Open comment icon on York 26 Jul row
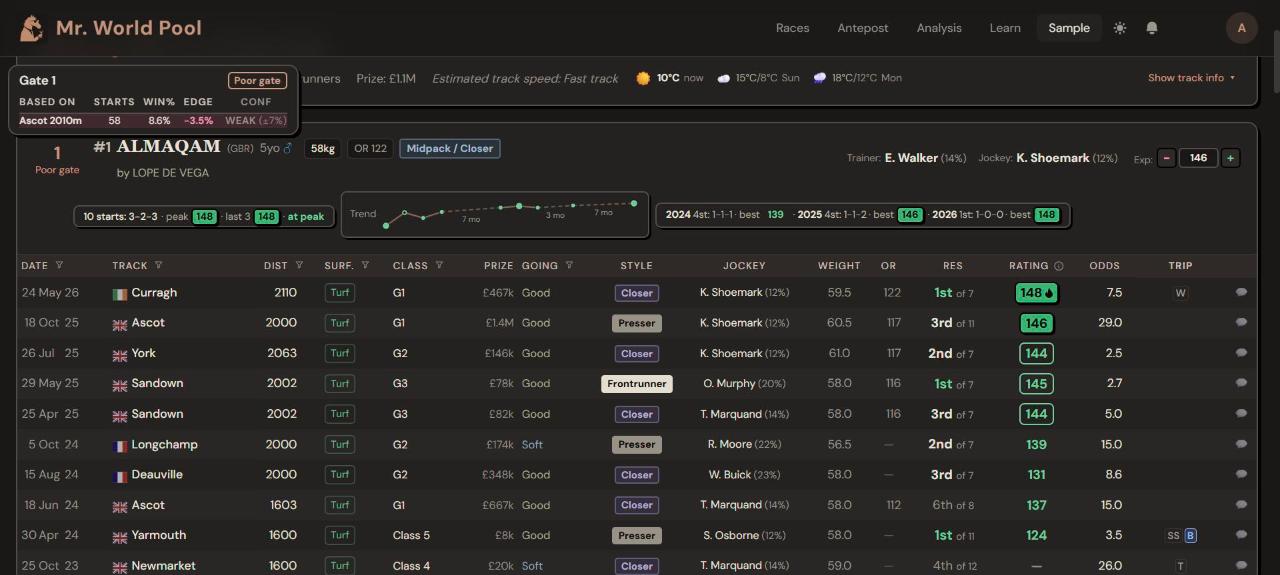This screenshot has width=1280, height=575. [x=1241, y=353]
